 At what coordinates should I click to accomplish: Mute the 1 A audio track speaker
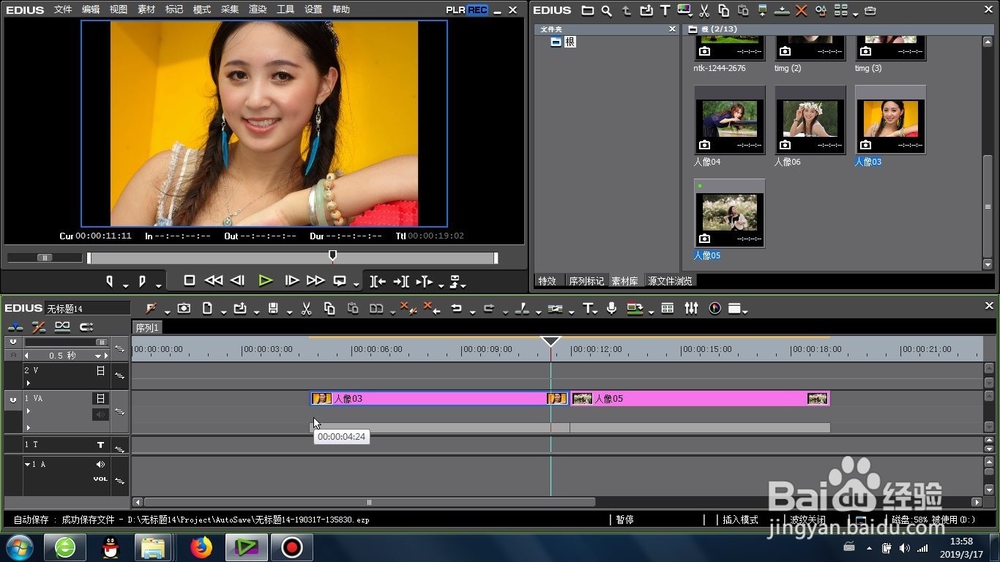[x=100, y=464]
